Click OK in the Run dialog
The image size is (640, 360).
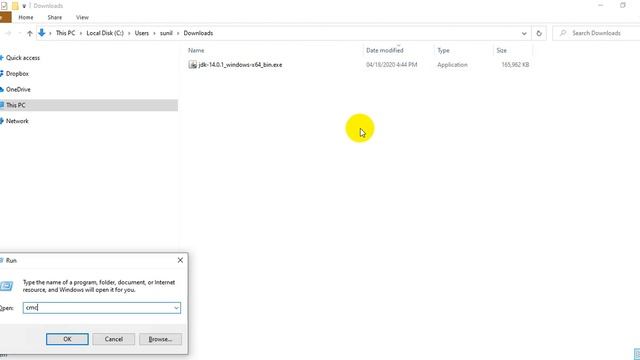coord(67,339)
